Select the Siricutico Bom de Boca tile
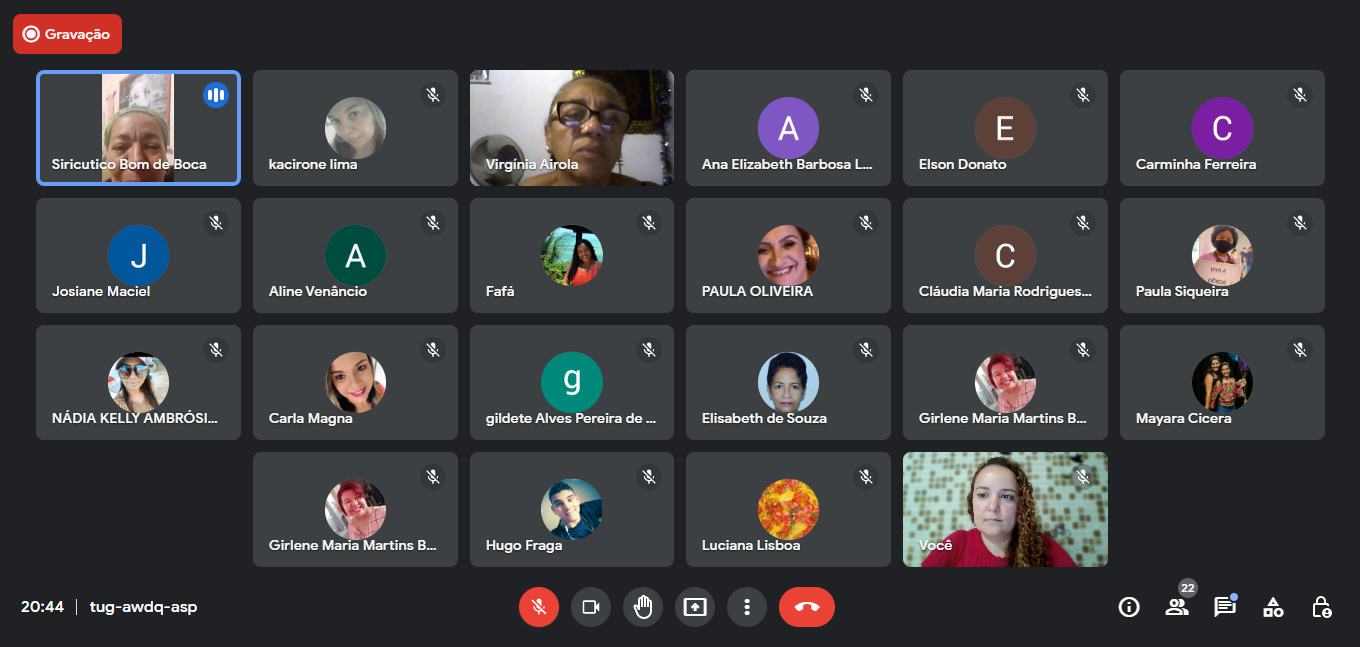Image resolution: width=1360 pixels, height=647 pixels. click(139, 128)
